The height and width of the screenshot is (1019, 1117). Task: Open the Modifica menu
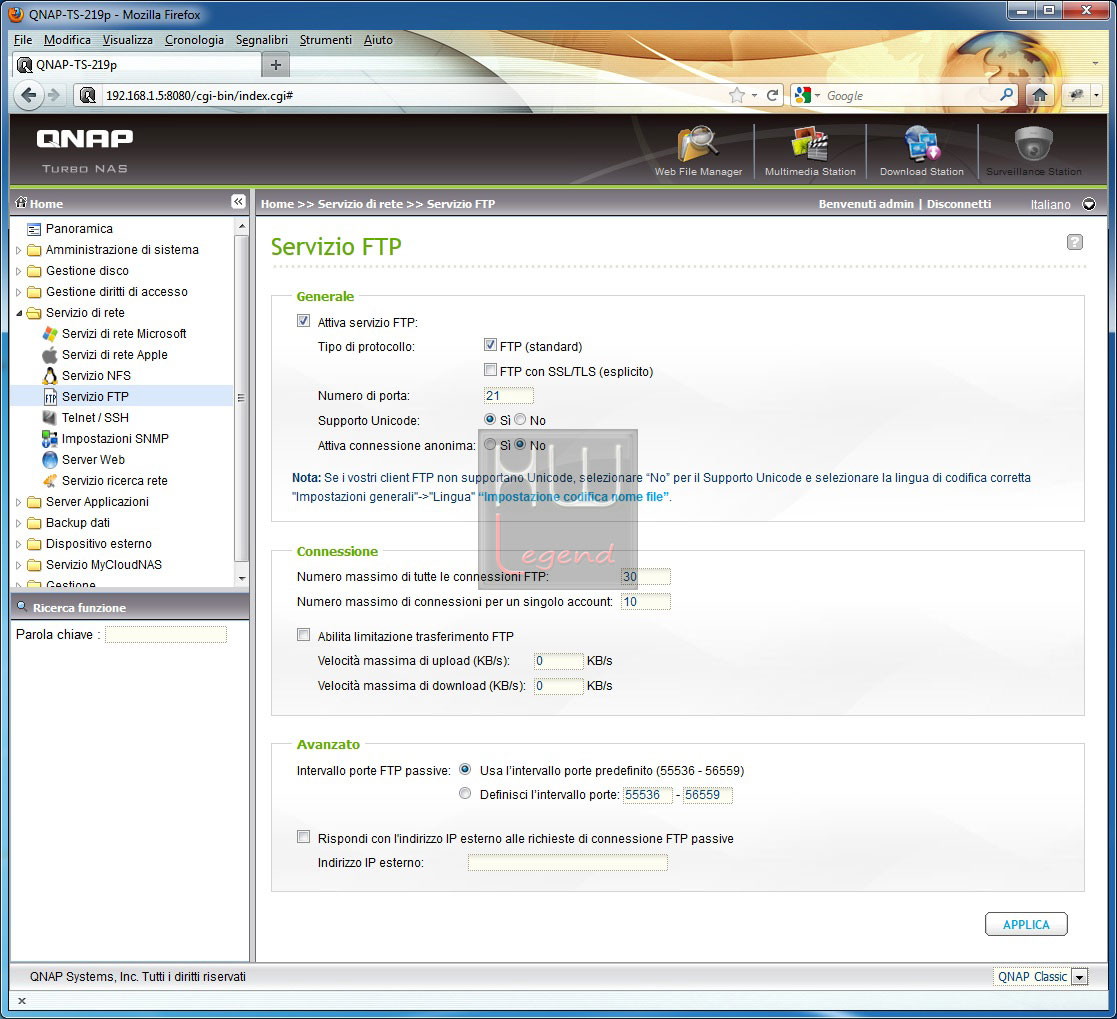tap(67, 40)
